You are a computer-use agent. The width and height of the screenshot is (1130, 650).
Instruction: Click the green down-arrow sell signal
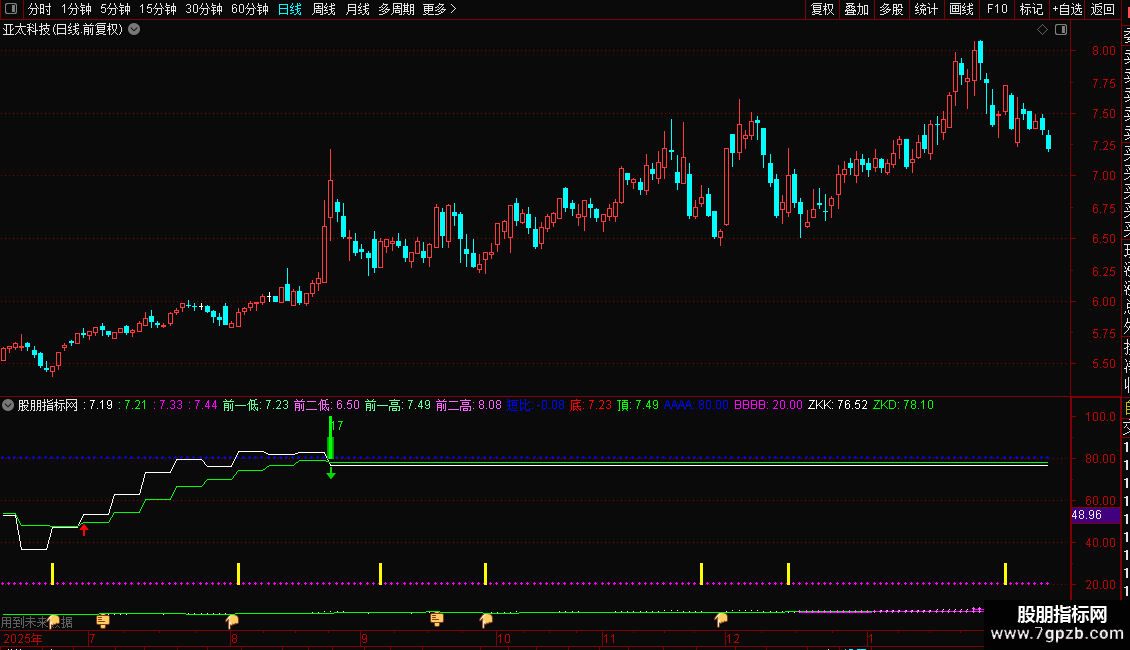[x=331, y=473]
